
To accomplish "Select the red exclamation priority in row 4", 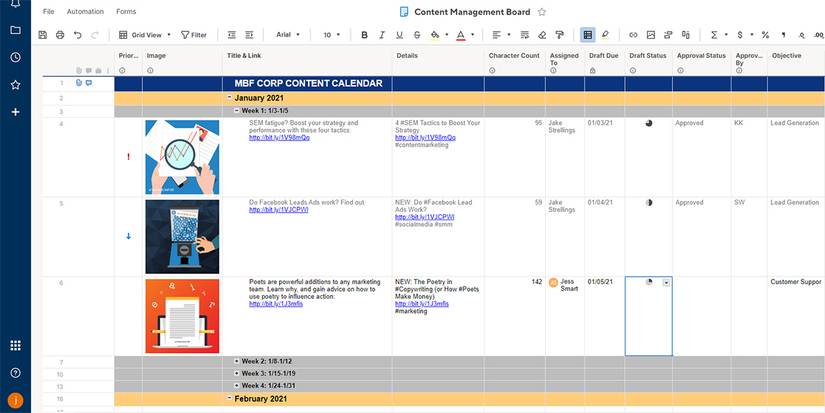I will pos(128,157).
